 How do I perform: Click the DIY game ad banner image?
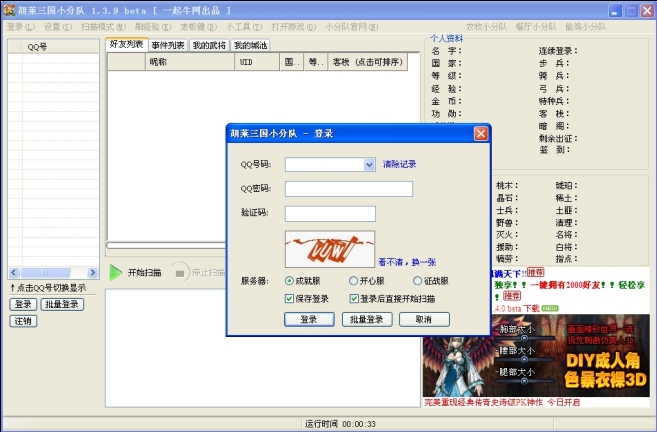[x=536, y=355]
